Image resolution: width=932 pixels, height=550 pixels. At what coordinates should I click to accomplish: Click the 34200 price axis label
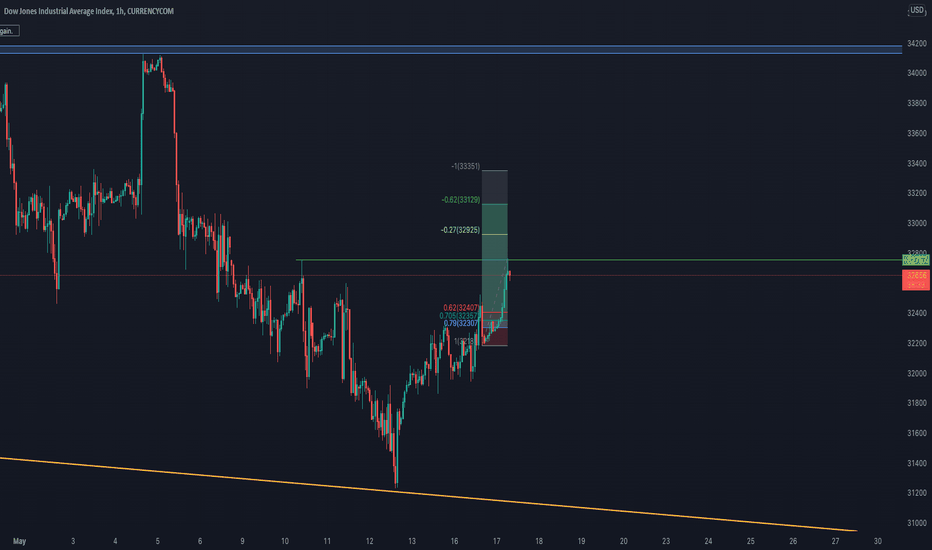(917, 43)
